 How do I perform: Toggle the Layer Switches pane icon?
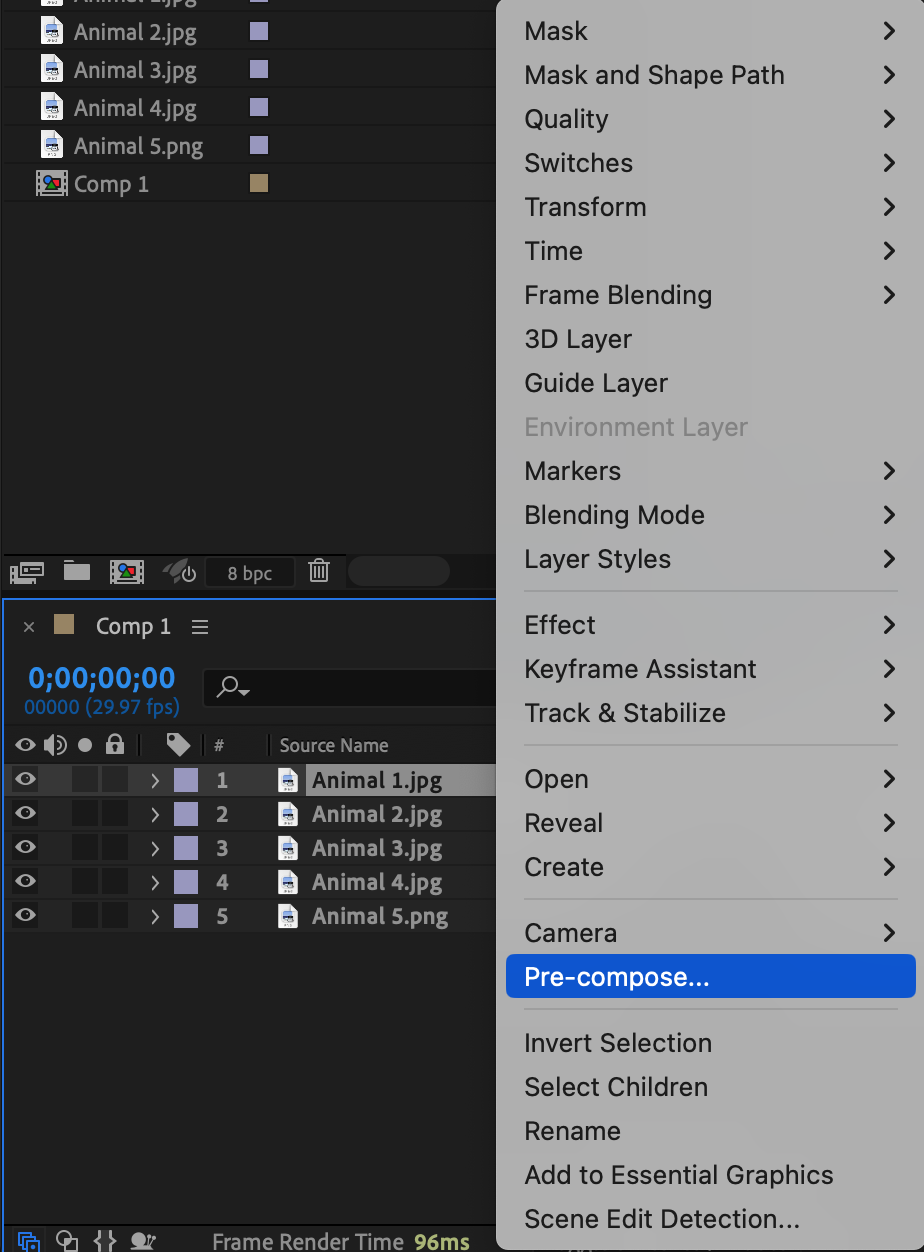[29, 1241]
